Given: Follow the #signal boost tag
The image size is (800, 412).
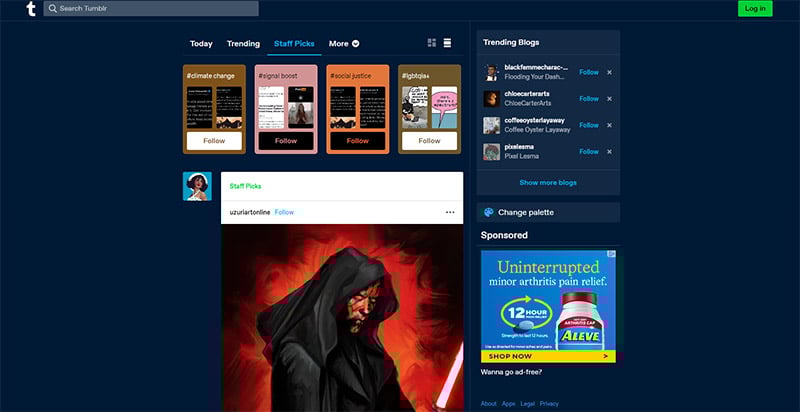Looking at the screenshot, I should 286,141.
